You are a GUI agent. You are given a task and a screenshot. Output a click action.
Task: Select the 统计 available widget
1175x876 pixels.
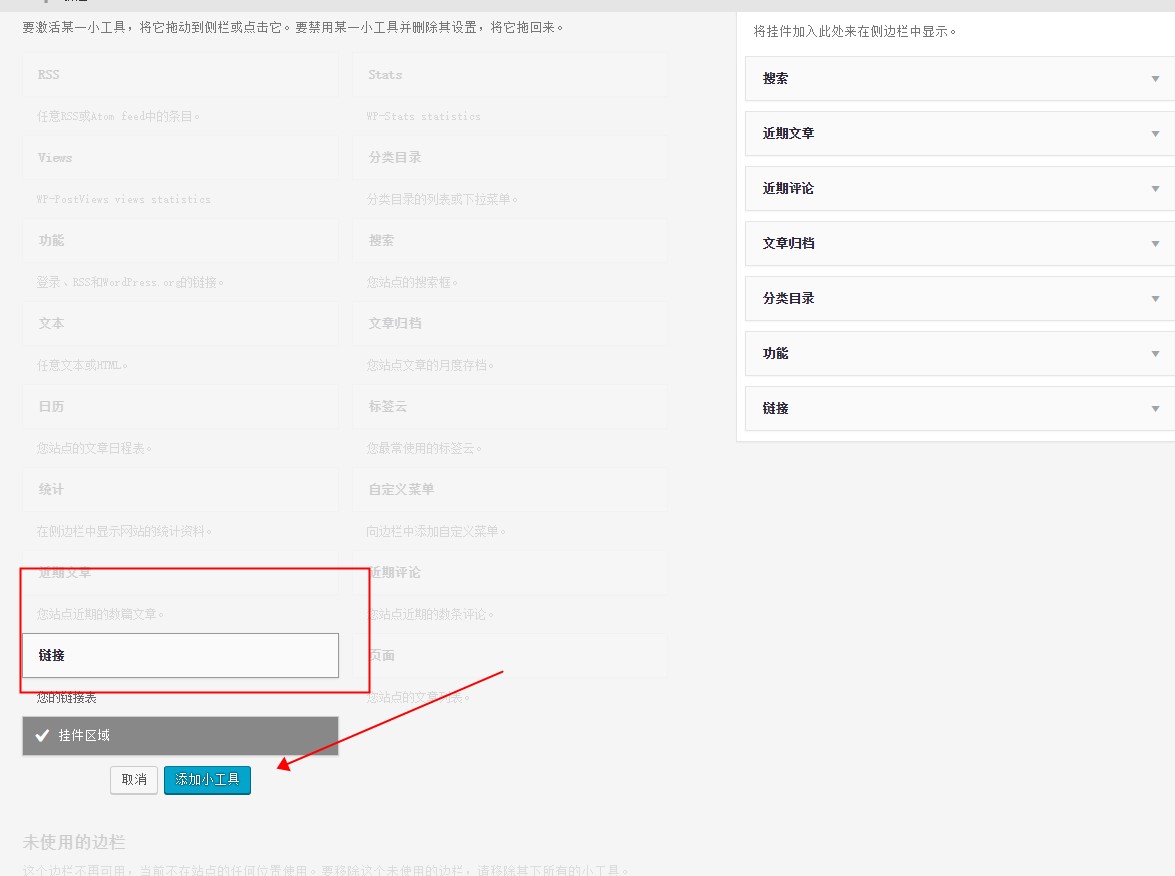180,490
